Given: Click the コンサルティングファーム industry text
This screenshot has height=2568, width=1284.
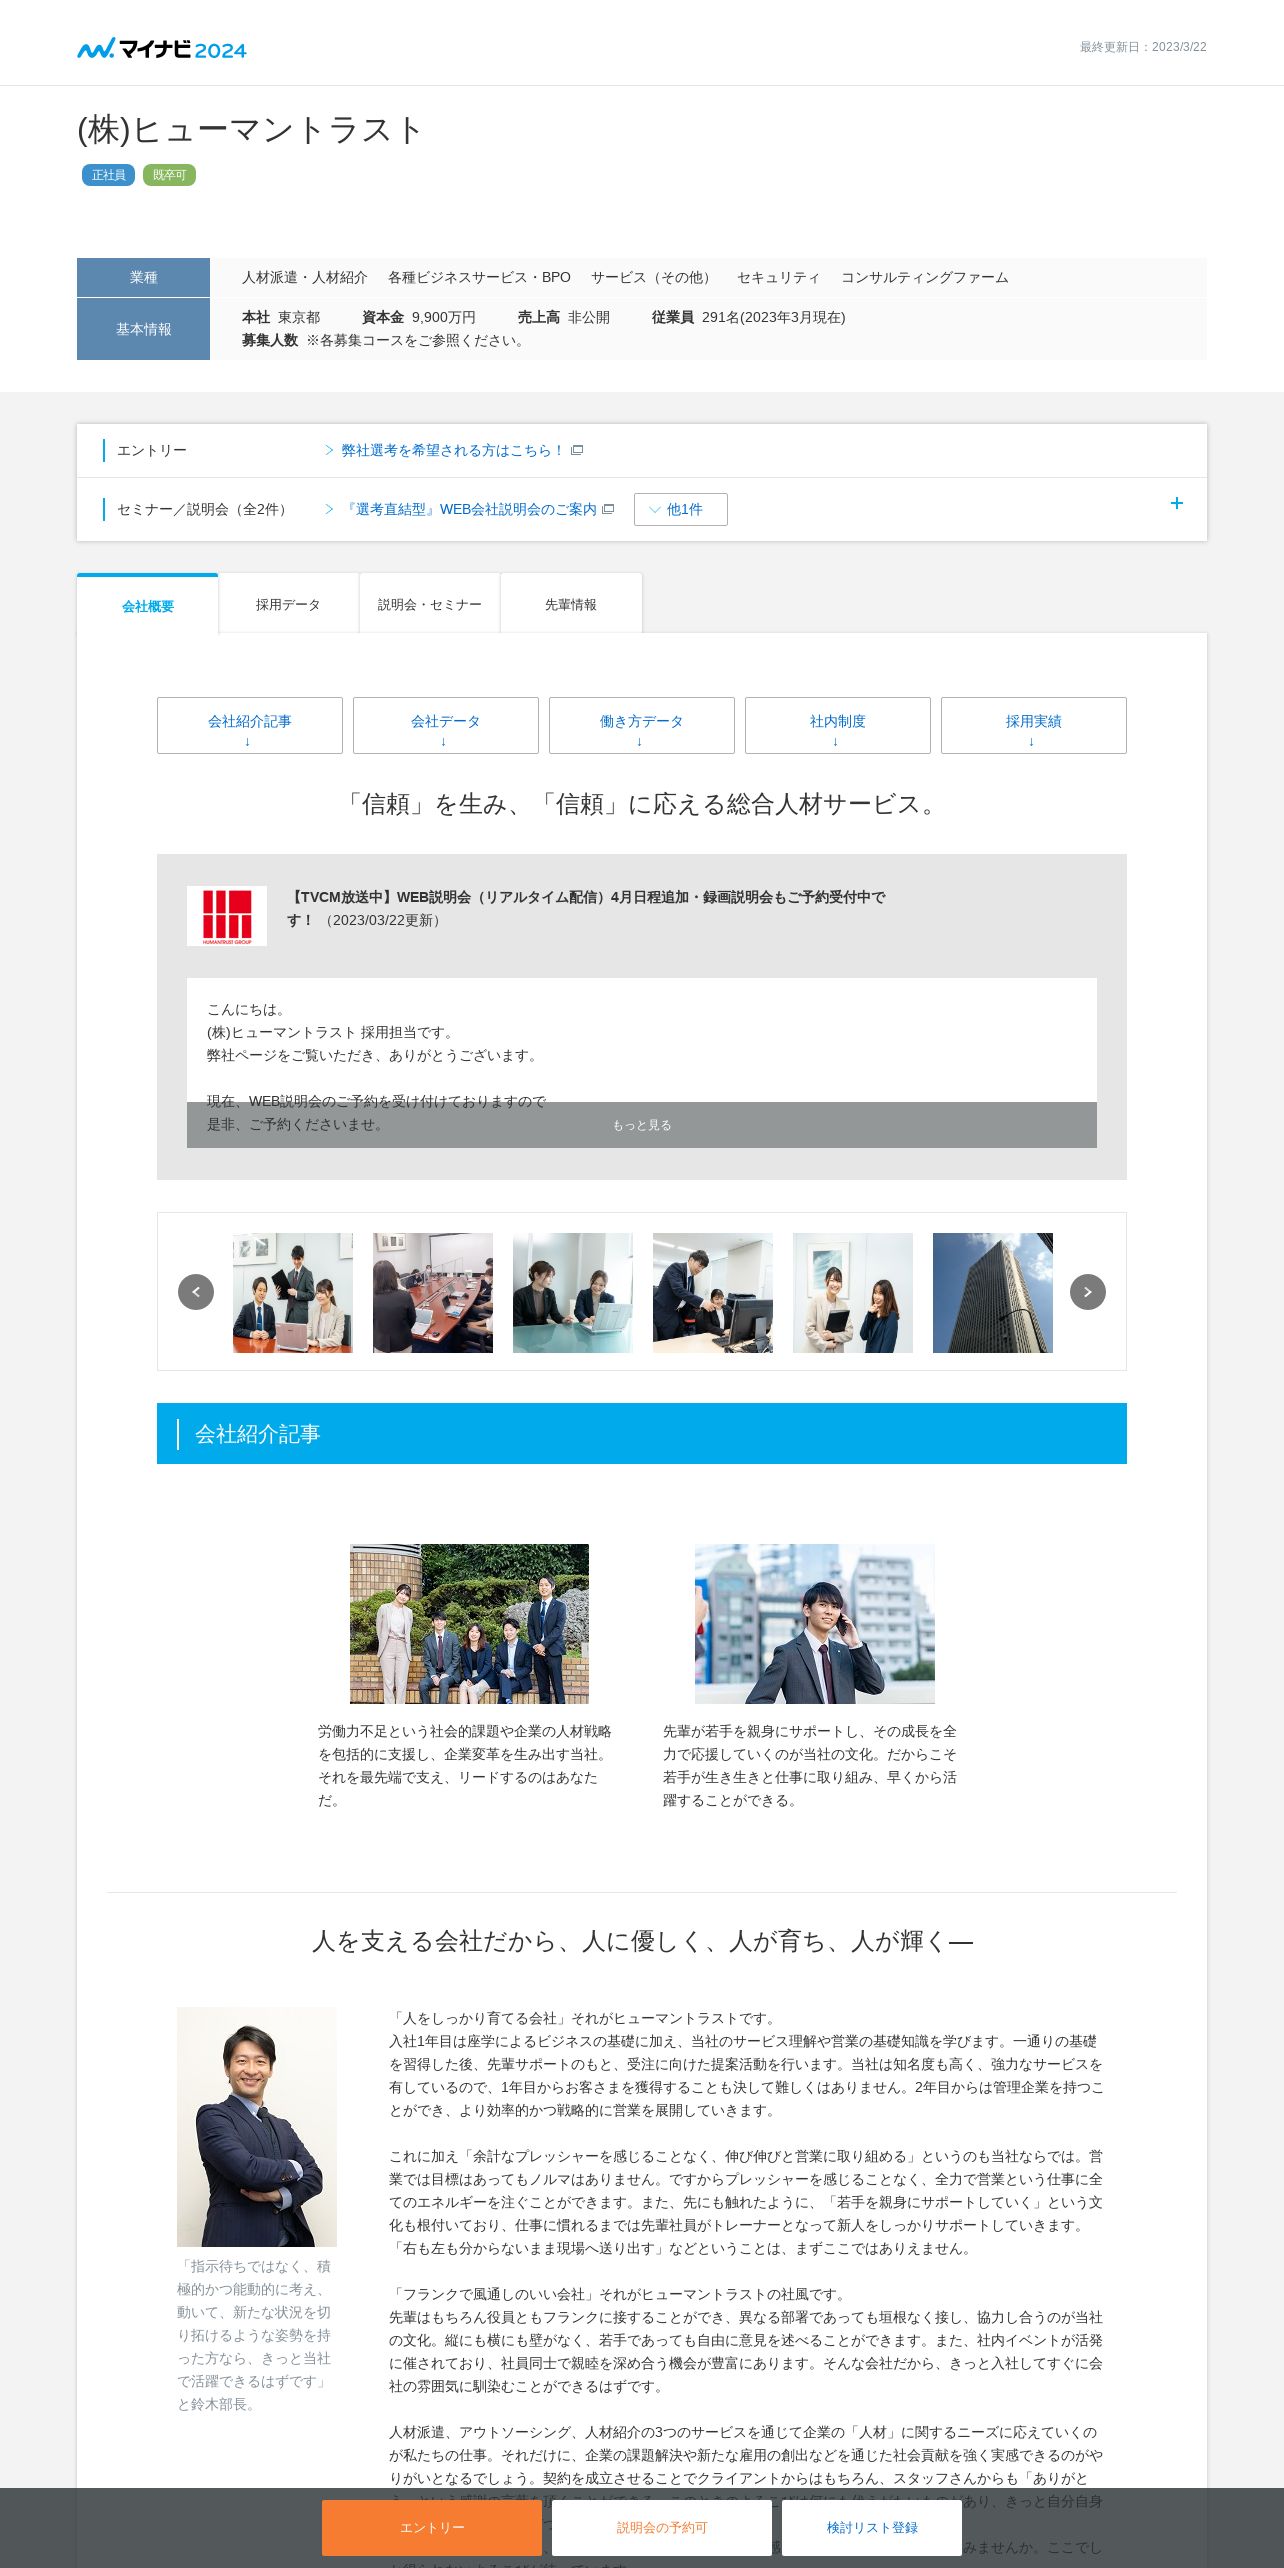Looking at the screenshot, I should tap(925, 277).
